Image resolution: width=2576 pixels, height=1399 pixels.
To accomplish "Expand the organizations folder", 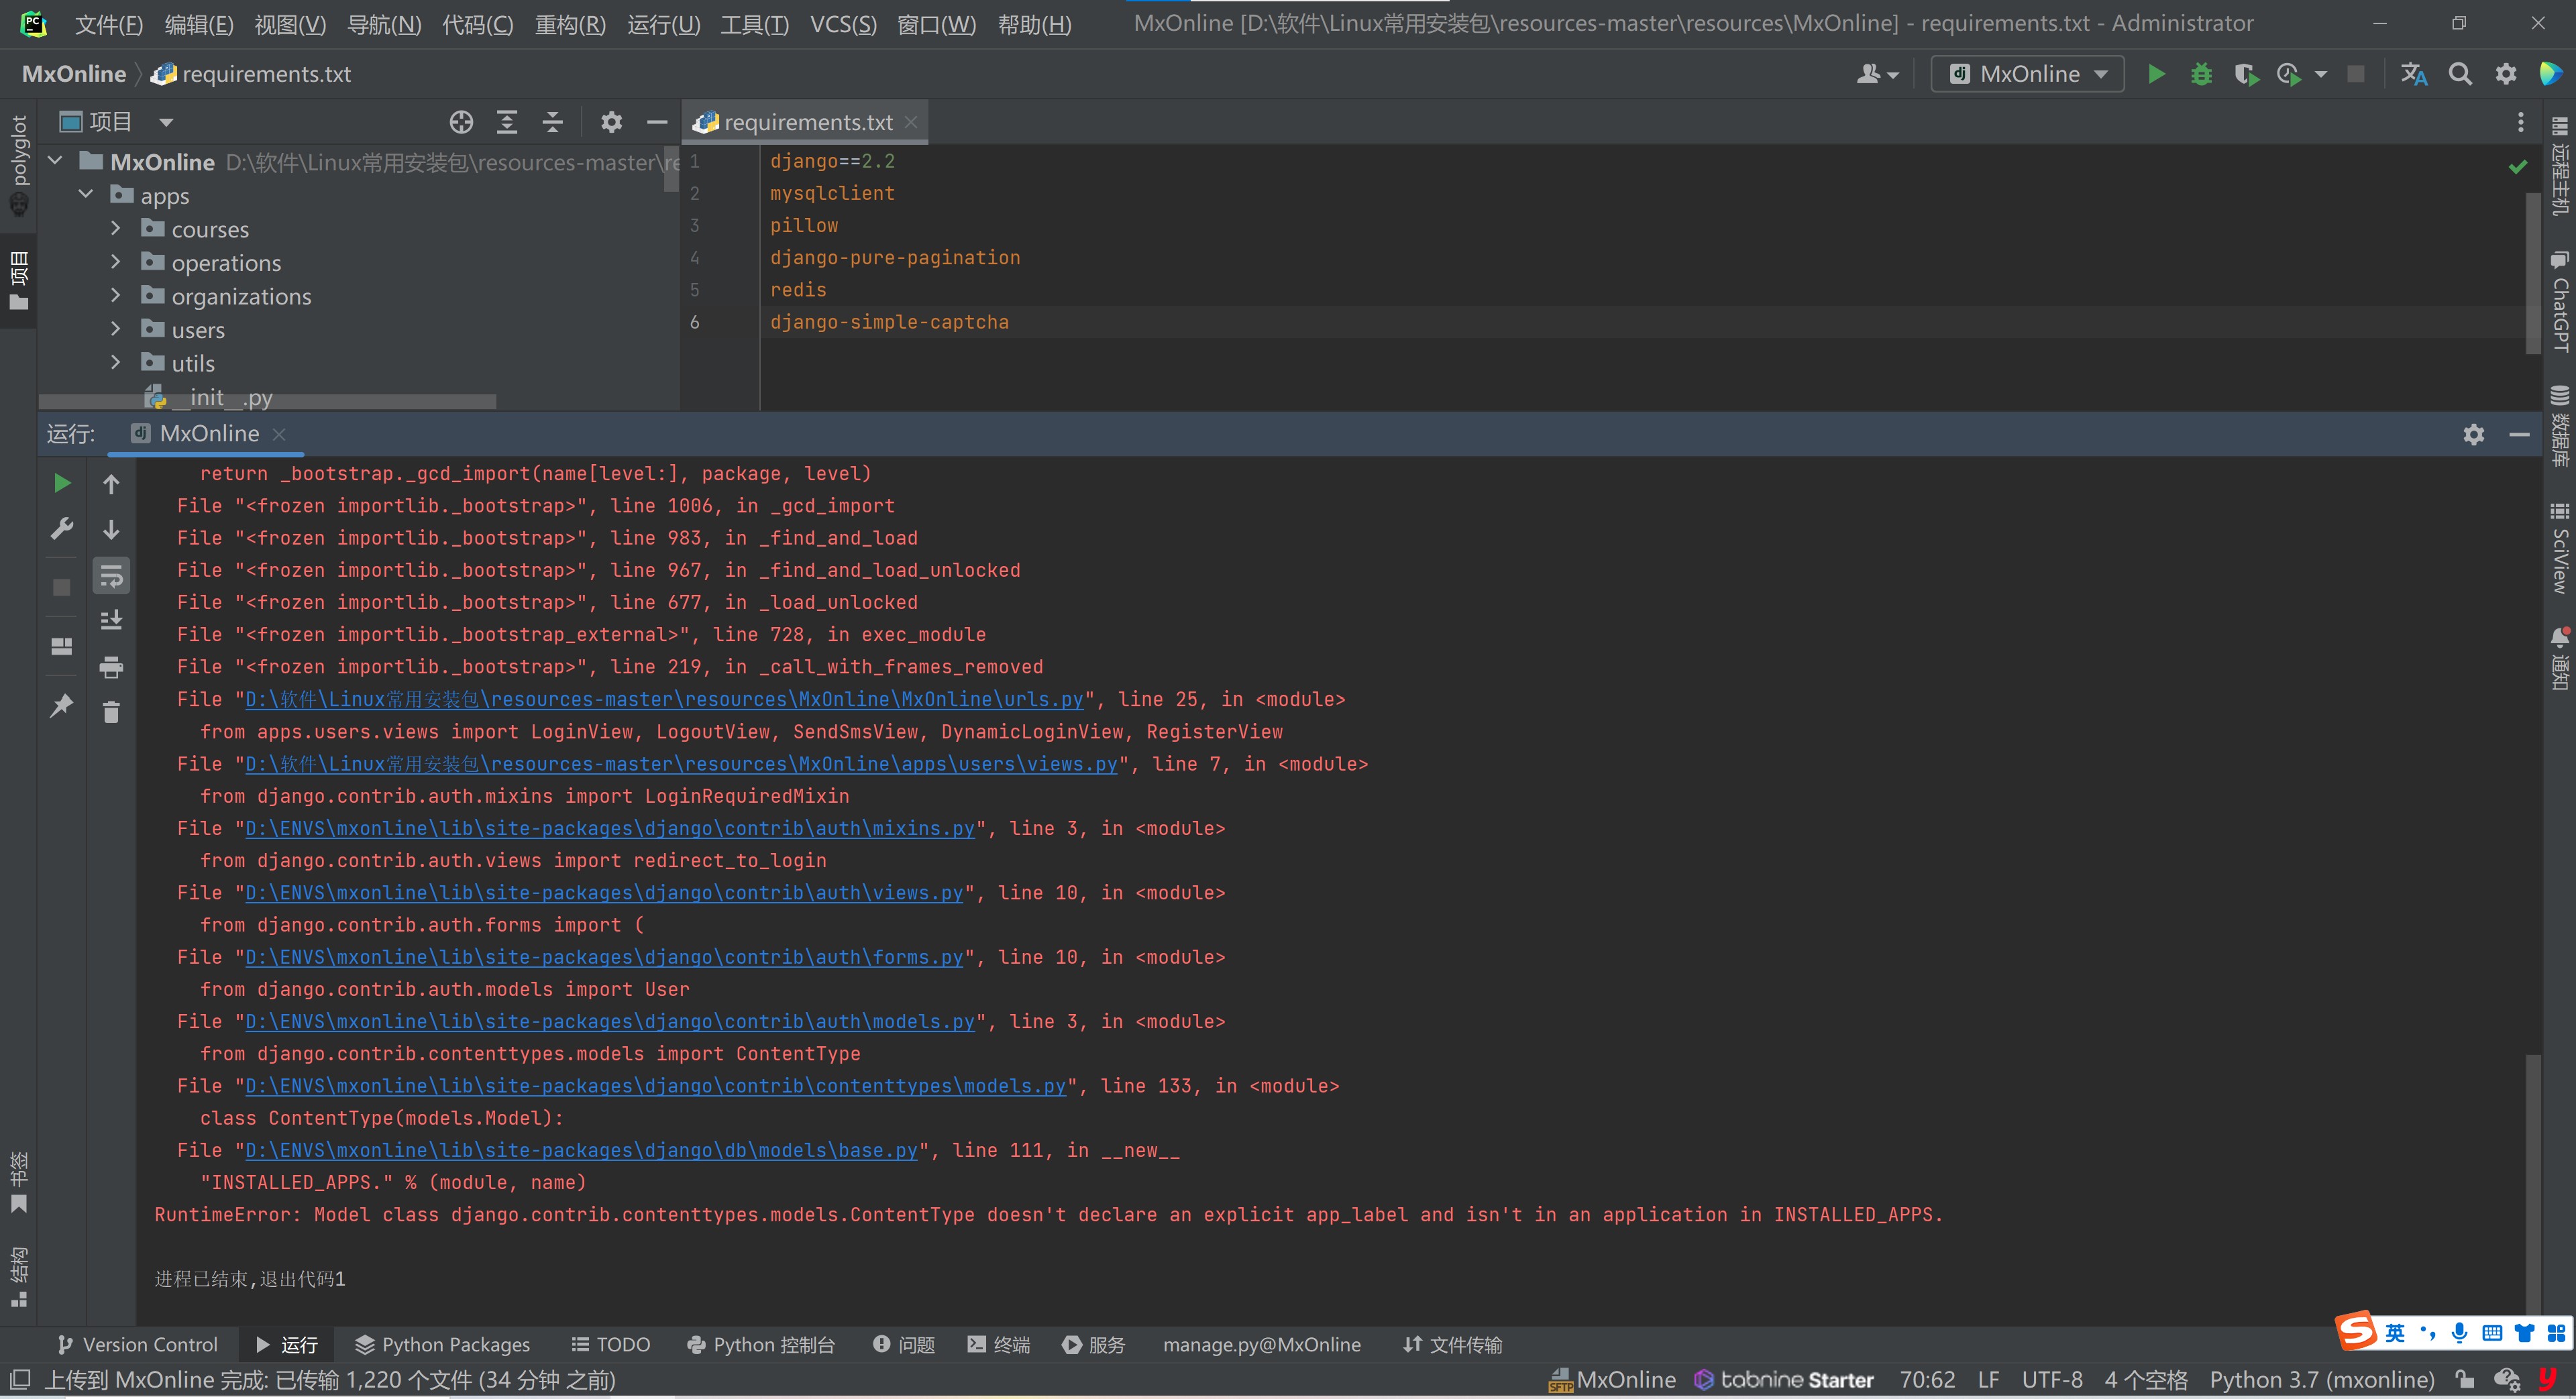I will (116, 295).
